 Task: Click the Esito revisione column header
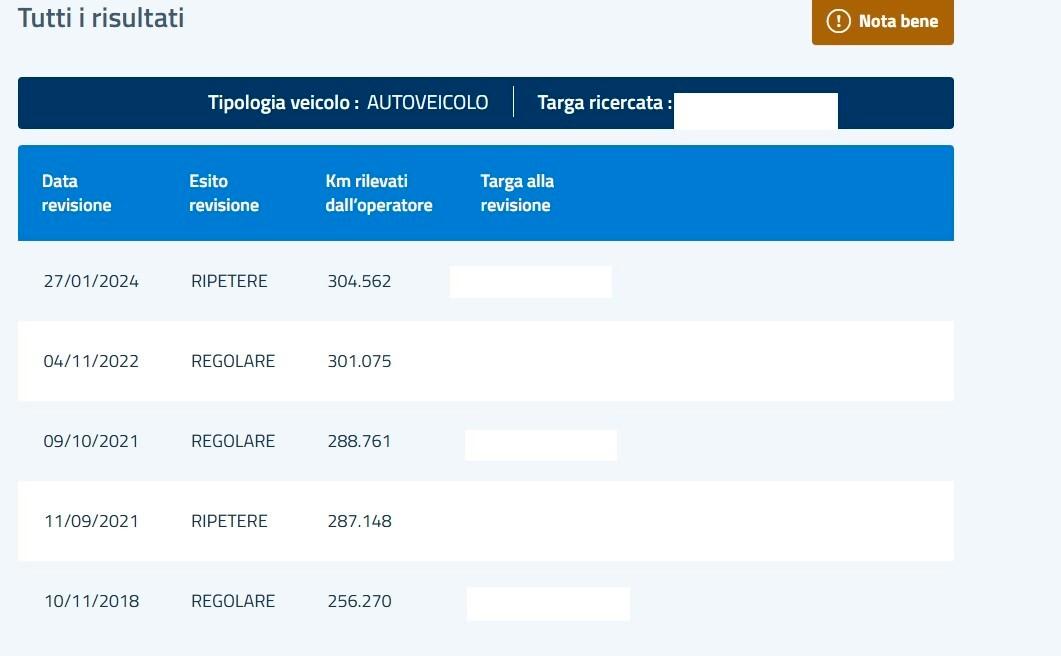(224, 193)
